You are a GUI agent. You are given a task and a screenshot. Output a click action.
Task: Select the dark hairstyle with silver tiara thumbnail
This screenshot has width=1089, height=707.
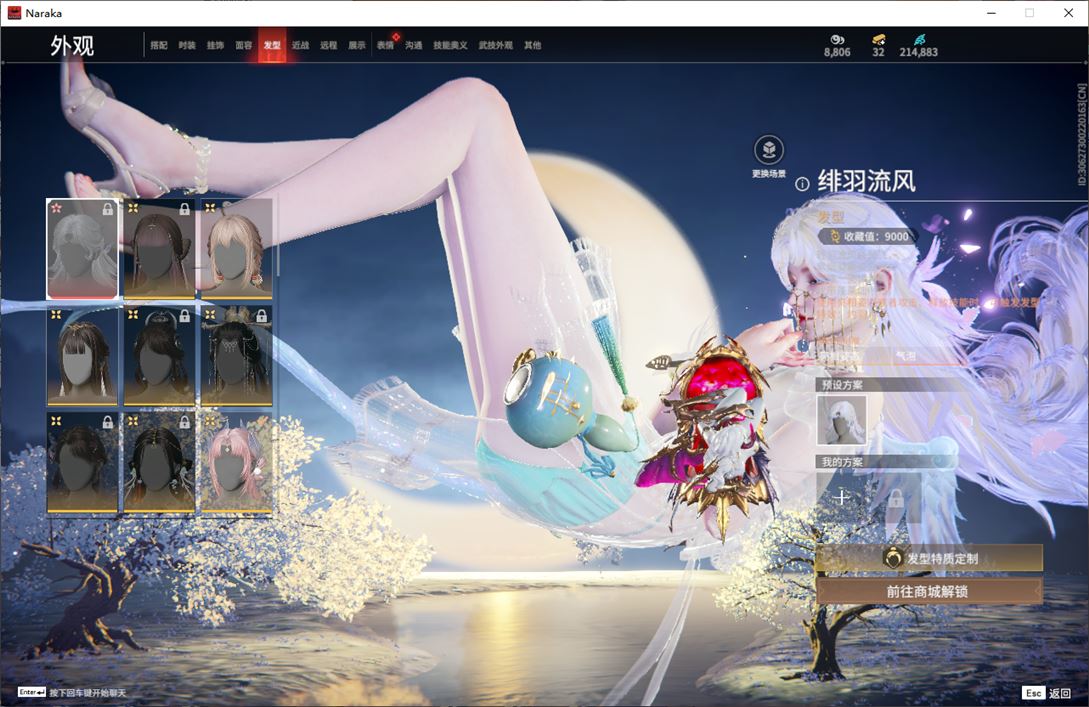point(159,356)
